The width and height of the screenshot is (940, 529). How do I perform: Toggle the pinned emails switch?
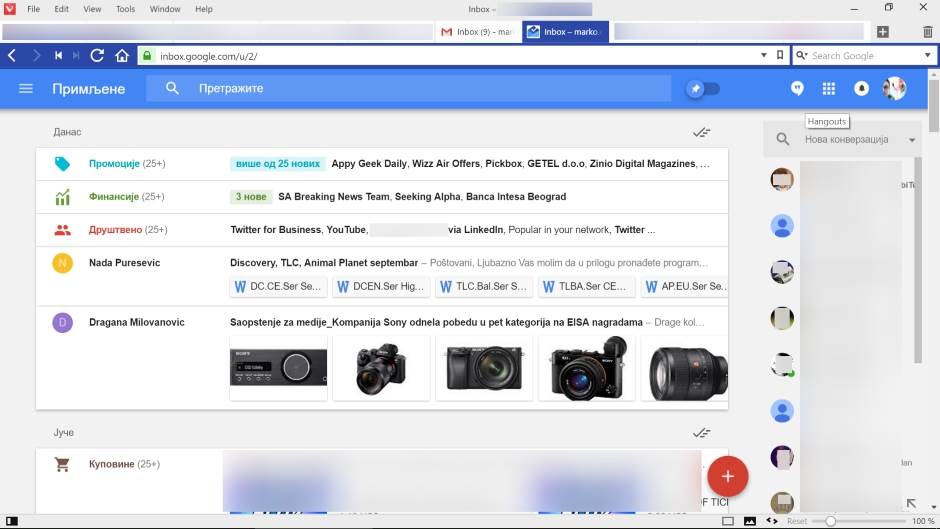click(x=703, y=89)
